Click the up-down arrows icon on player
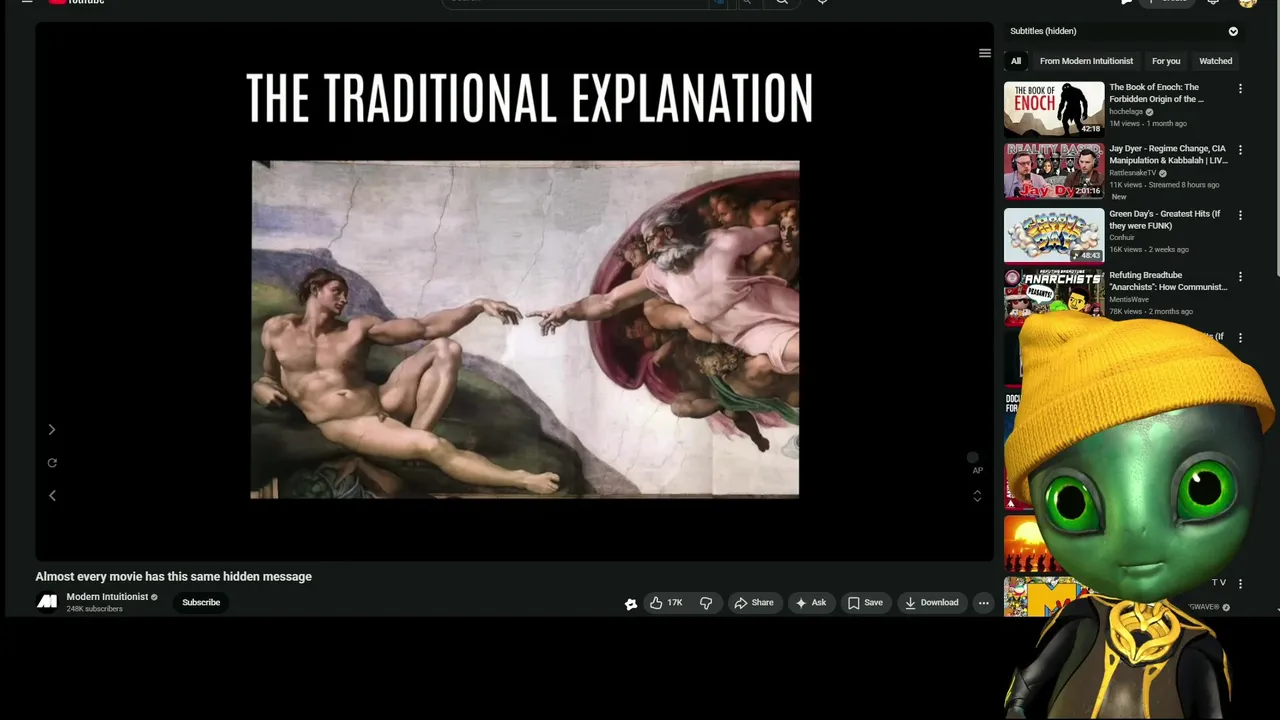 pos(977,495)
